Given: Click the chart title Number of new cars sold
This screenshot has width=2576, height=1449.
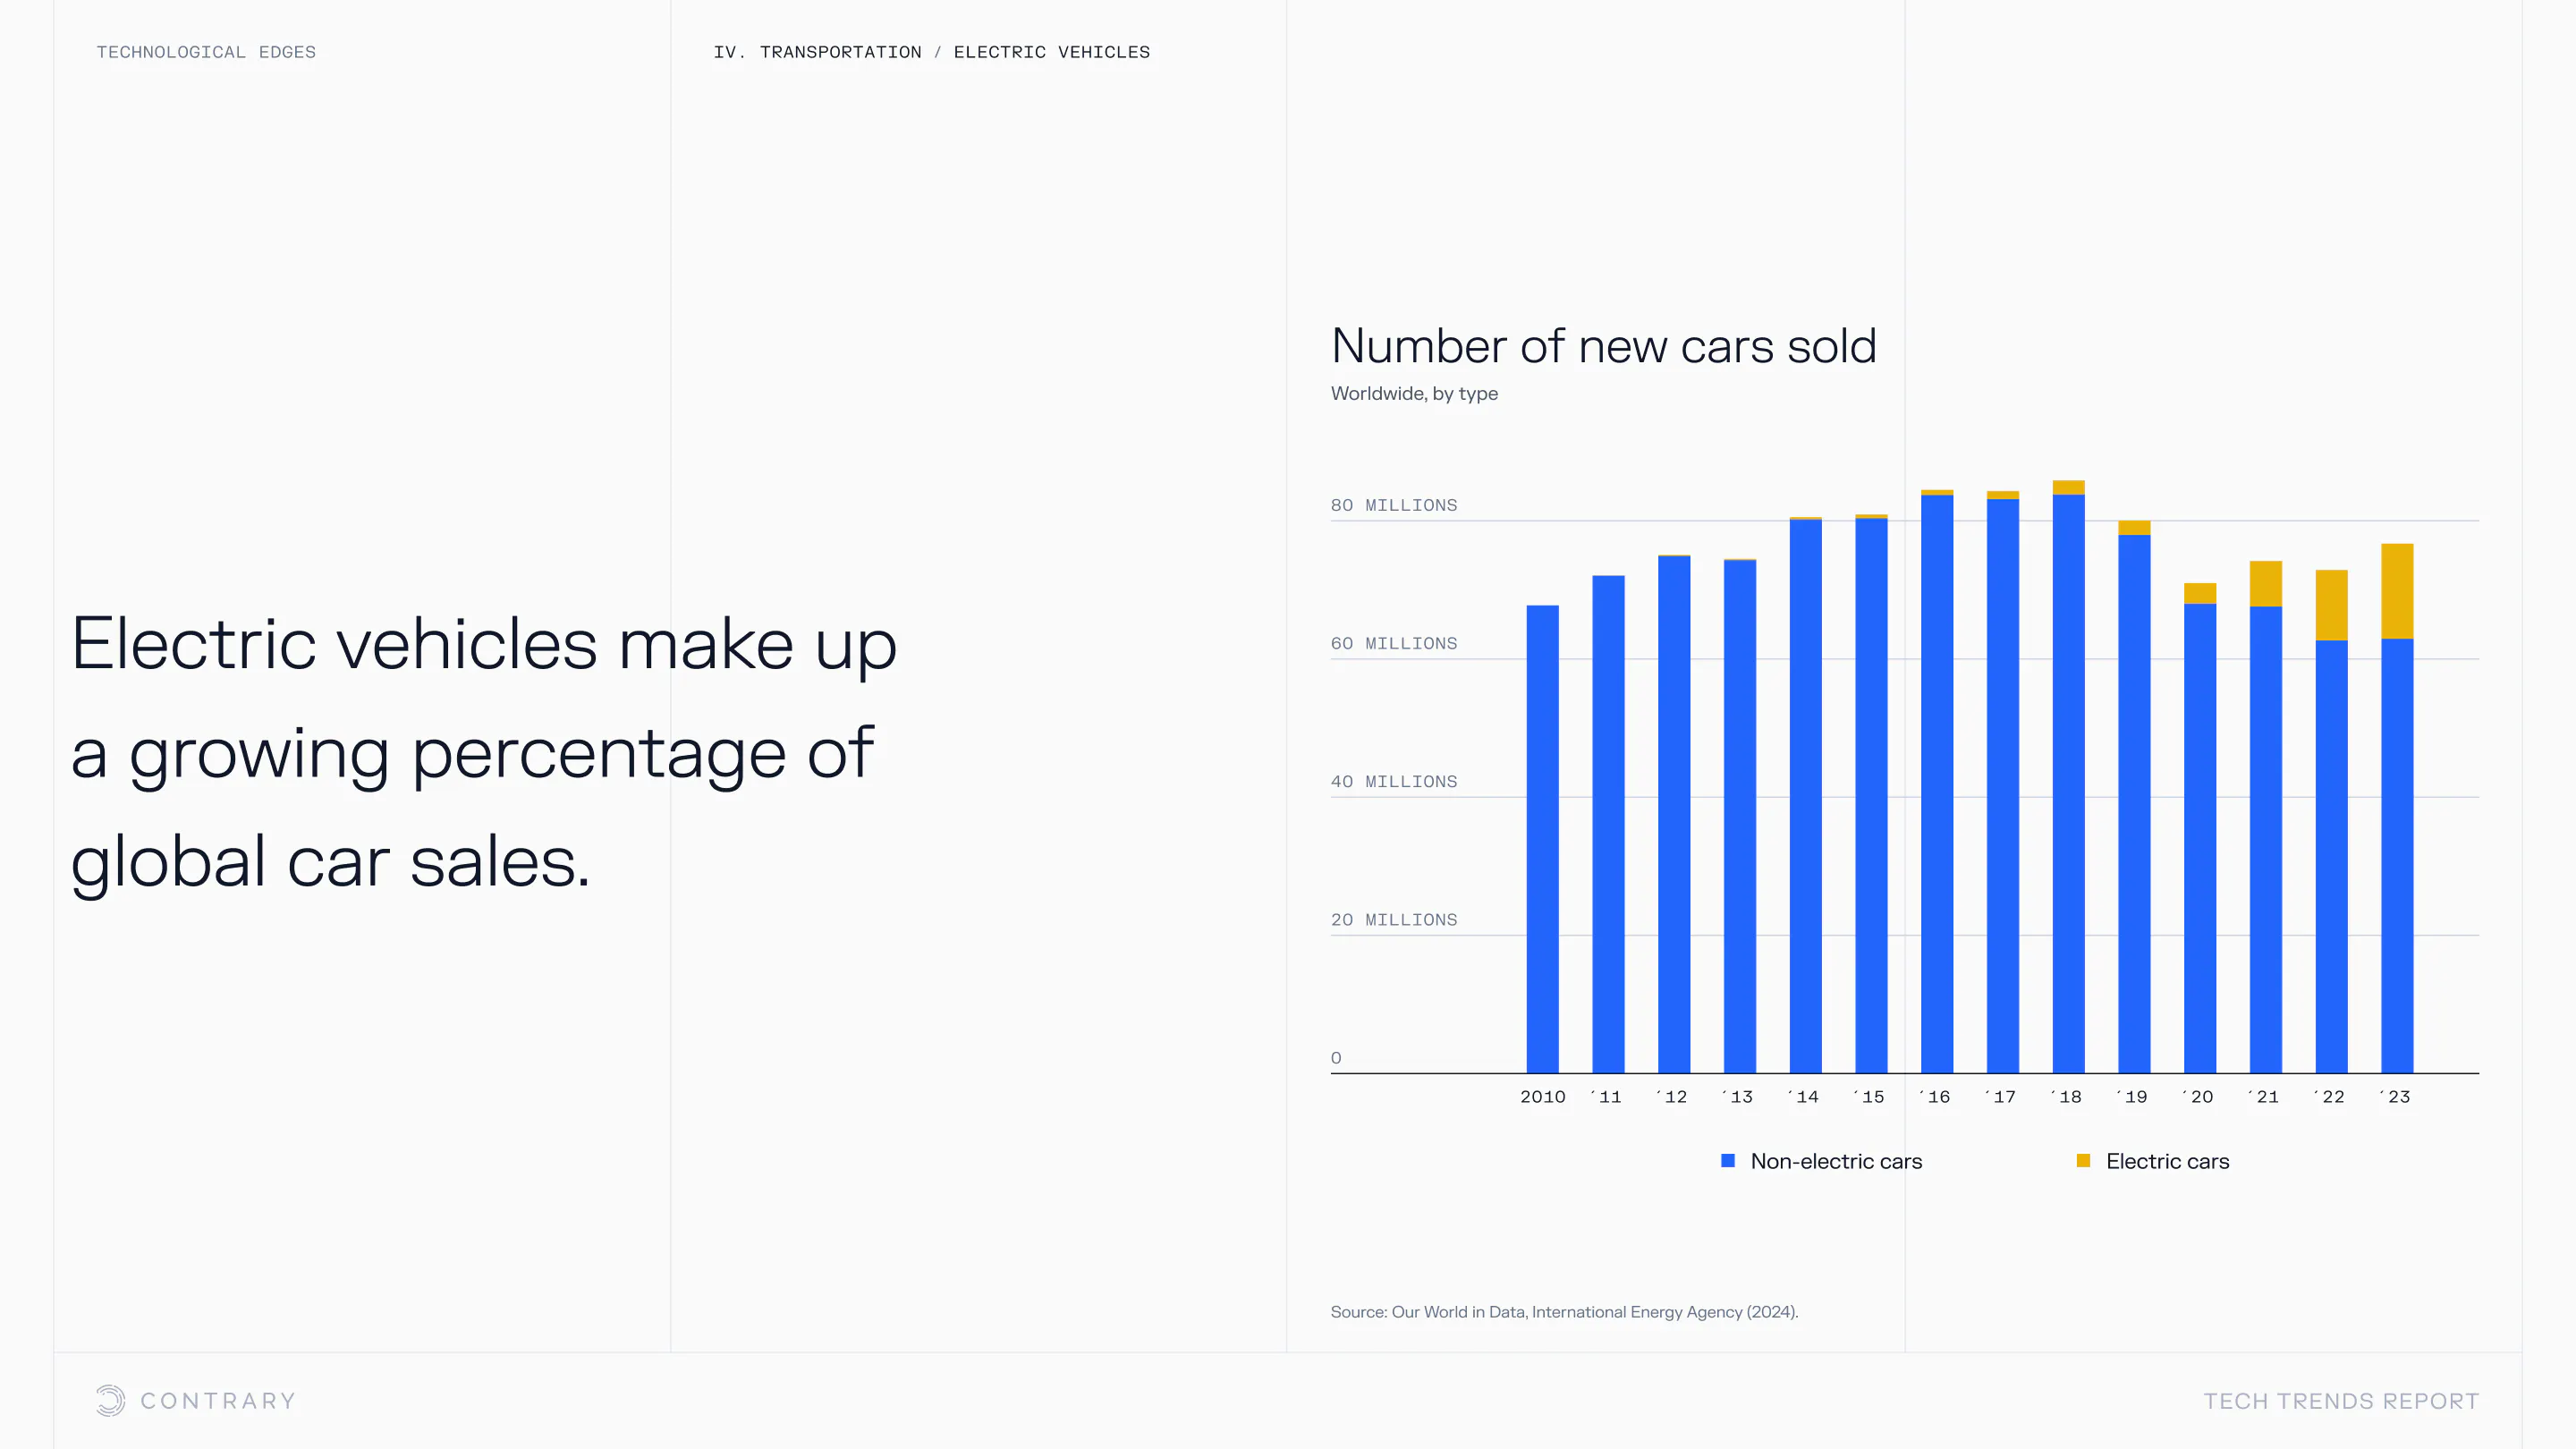Looking at the screenshot, I should 1603,346.
